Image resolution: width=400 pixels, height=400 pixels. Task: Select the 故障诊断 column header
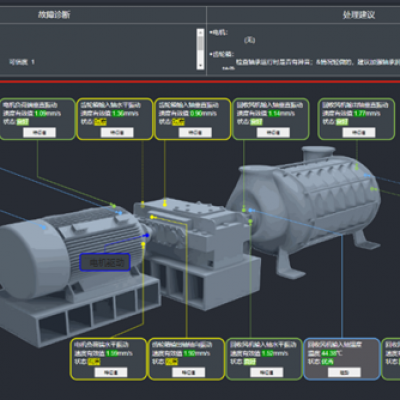(54, 15)
